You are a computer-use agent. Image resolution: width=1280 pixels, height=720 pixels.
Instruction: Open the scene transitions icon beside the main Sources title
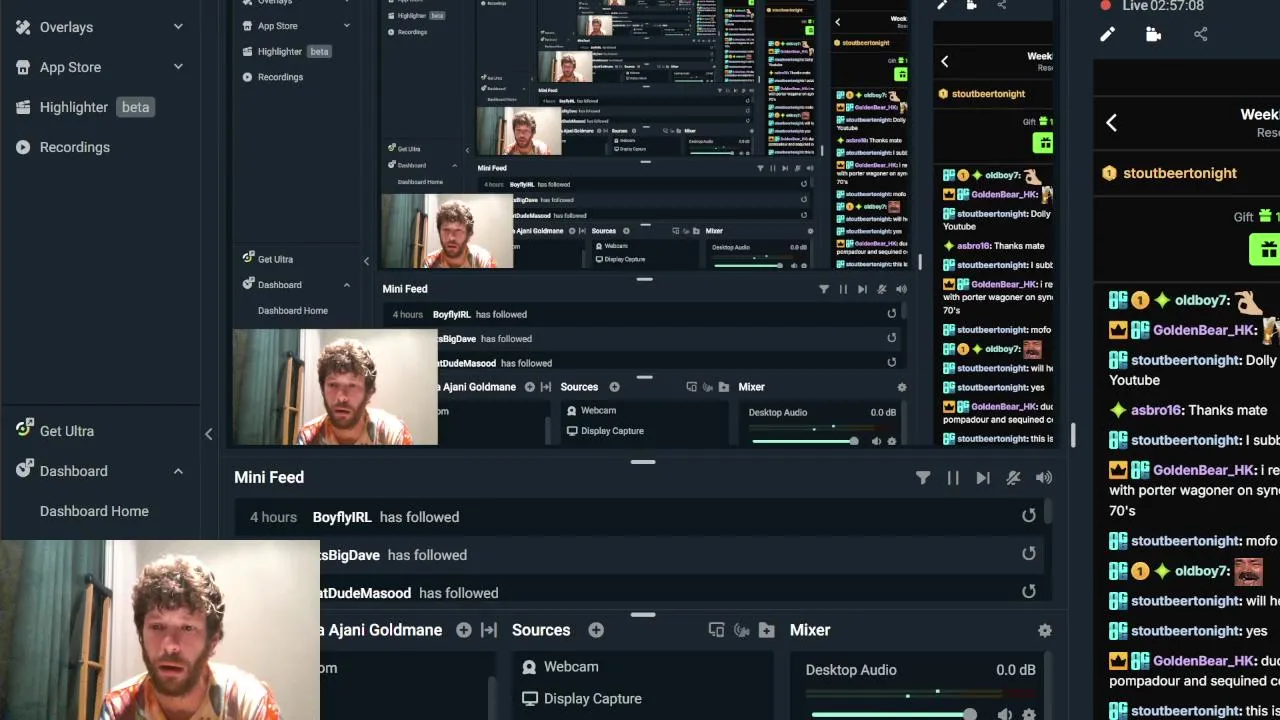(x=489, y=630)
